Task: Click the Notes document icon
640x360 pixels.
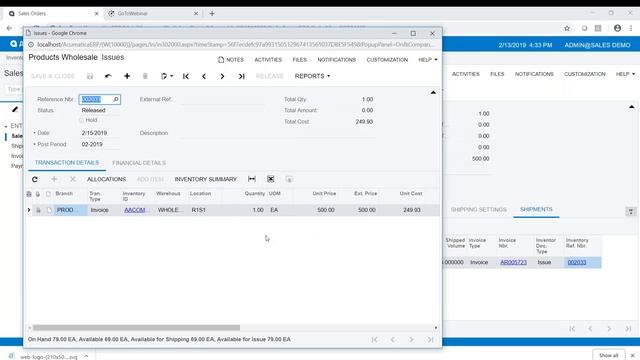Action: click(x=221, y=60)
